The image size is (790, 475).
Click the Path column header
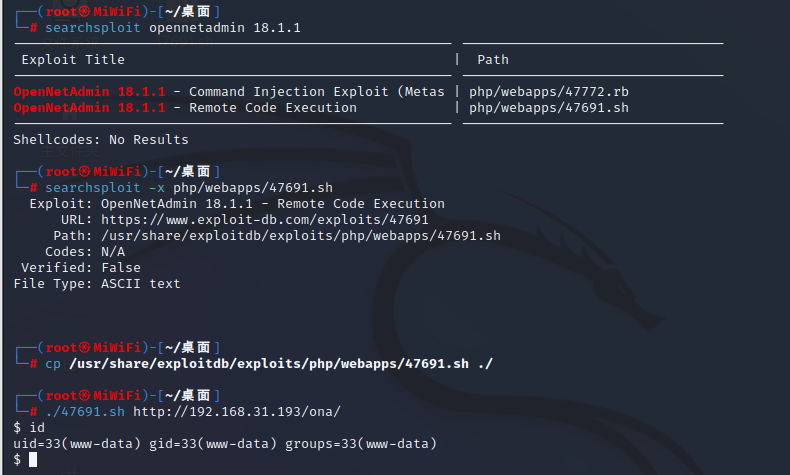[493, 59]
